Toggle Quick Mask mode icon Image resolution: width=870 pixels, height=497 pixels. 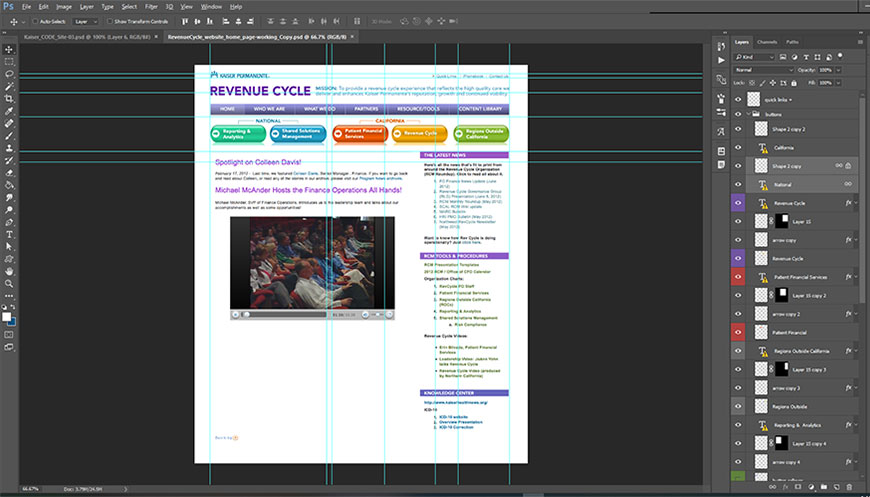(x=9, y=334)
